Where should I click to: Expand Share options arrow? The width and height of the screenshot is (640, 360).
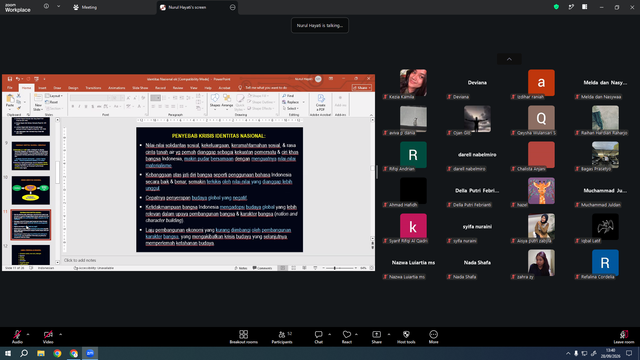389,334
